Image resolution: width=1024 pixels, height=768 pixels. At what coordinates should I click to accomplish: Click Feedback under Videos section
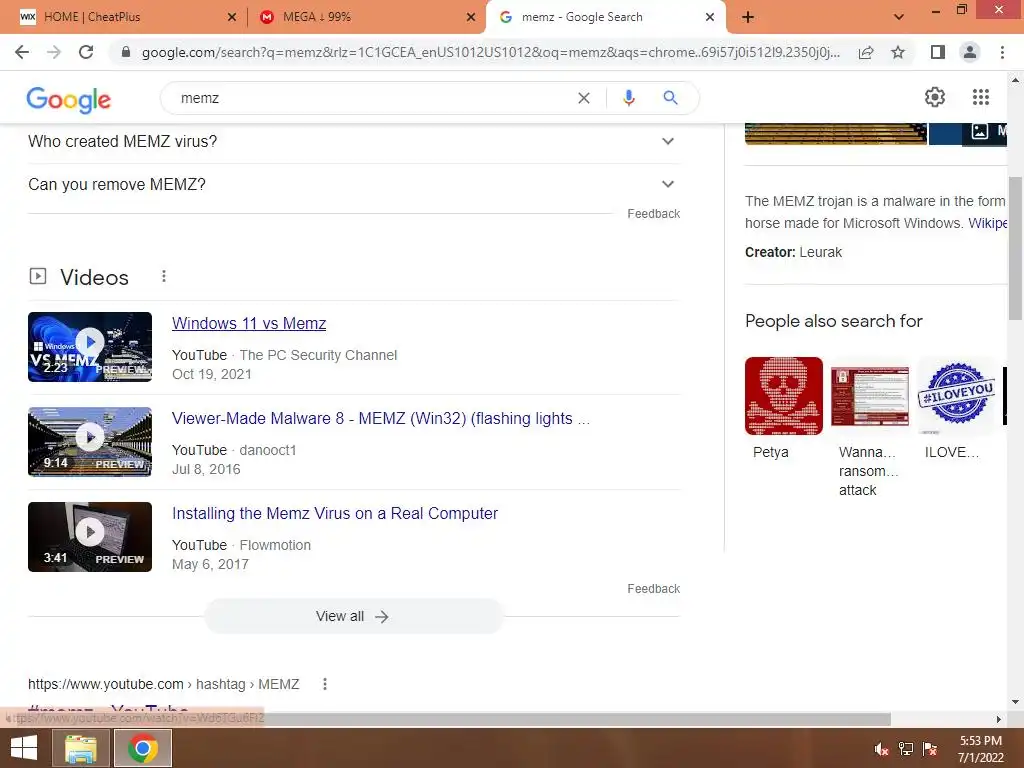pyautogui.click(x=653, y=588)
